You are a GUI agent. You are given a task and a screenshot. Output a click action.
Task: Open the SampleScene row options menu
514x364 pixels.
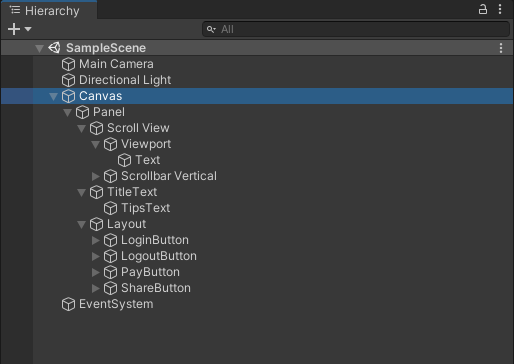501,48
